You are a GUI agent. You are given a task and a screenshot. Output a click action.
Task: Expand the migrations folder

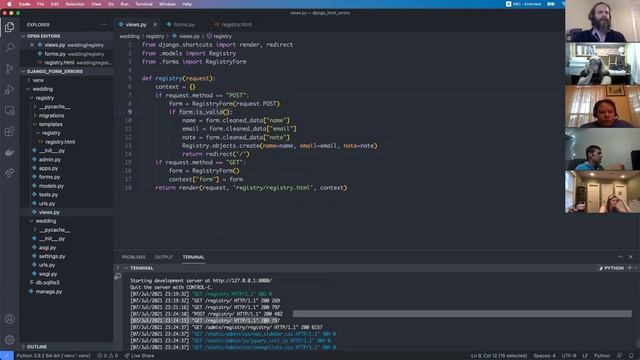(51, 116)
